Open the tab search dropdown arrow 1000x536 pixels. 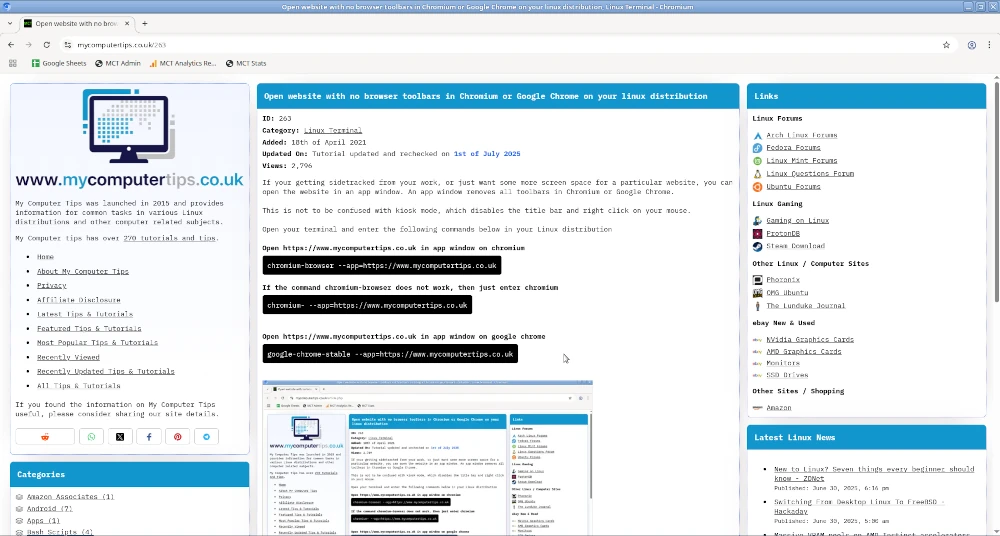click(10, 23)
